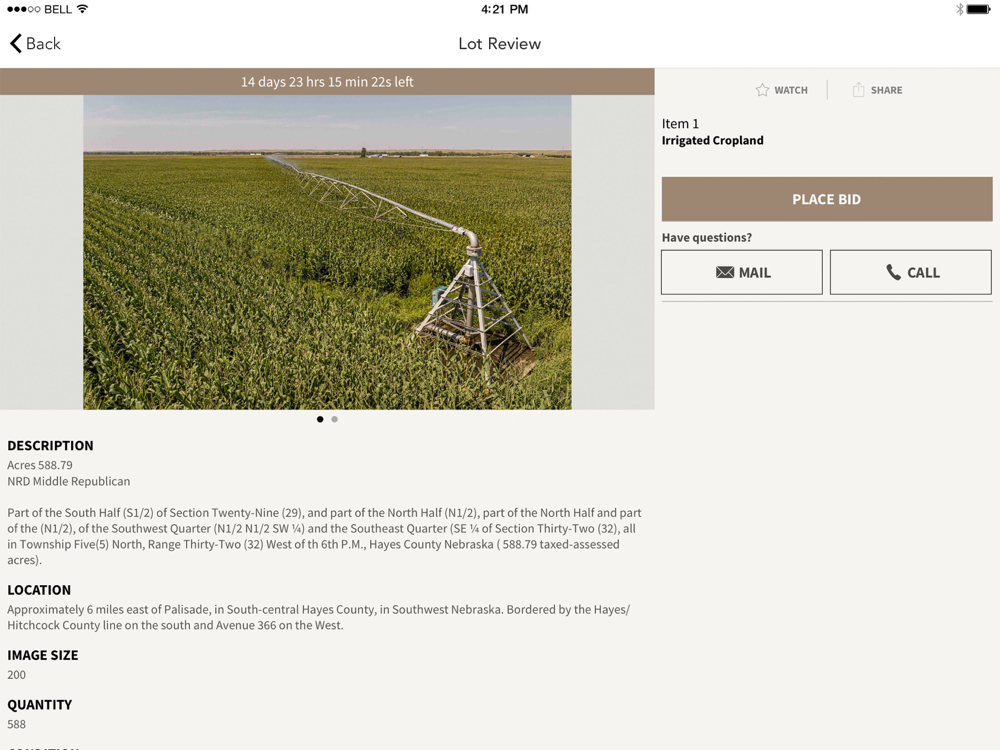Tap the Back chevron arrow
Image resolution: width=1000 pixels, height=750 pixels.
pyautogui.click(x=16, y=43)
